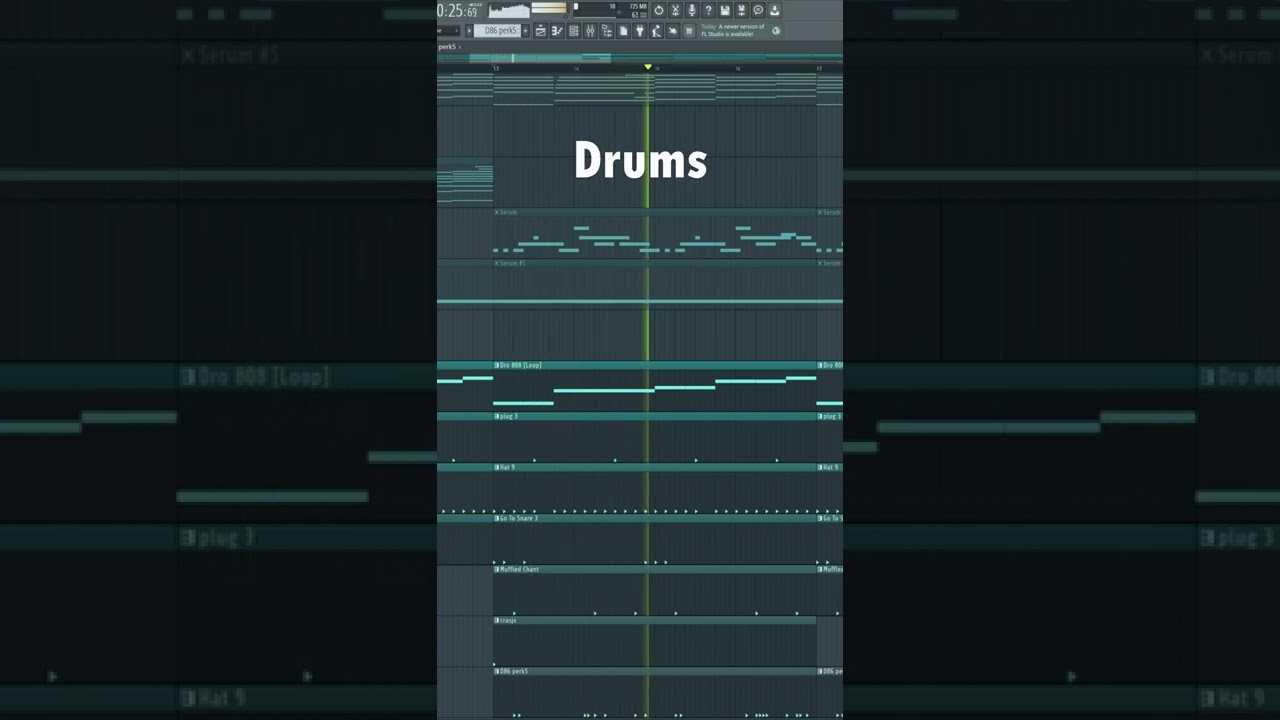Open the newer version available notification
The height and width of the screenshot is (720, 1280).
[x=733, y=31]
